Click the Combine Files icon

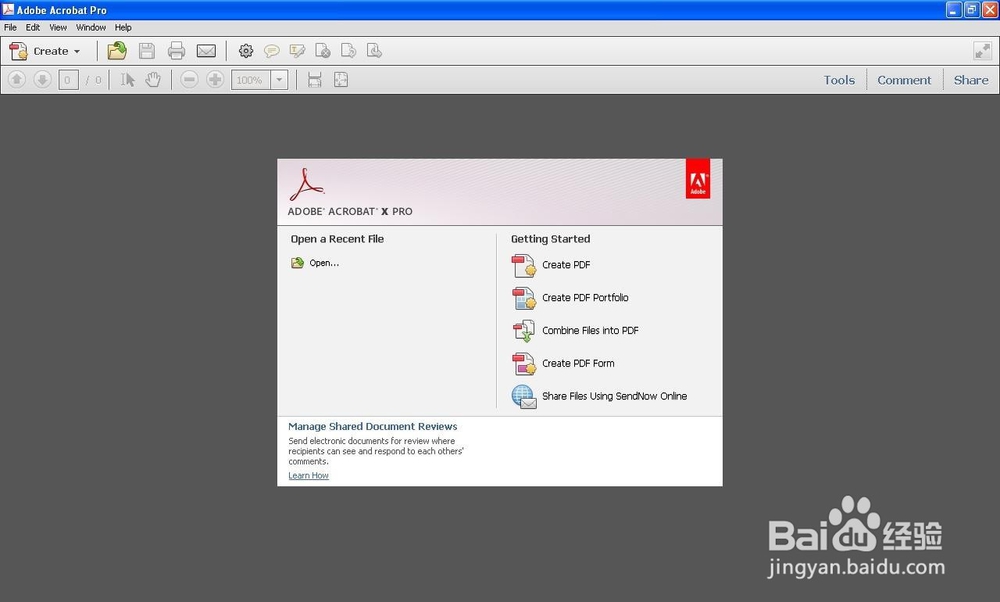click(524, 331)
